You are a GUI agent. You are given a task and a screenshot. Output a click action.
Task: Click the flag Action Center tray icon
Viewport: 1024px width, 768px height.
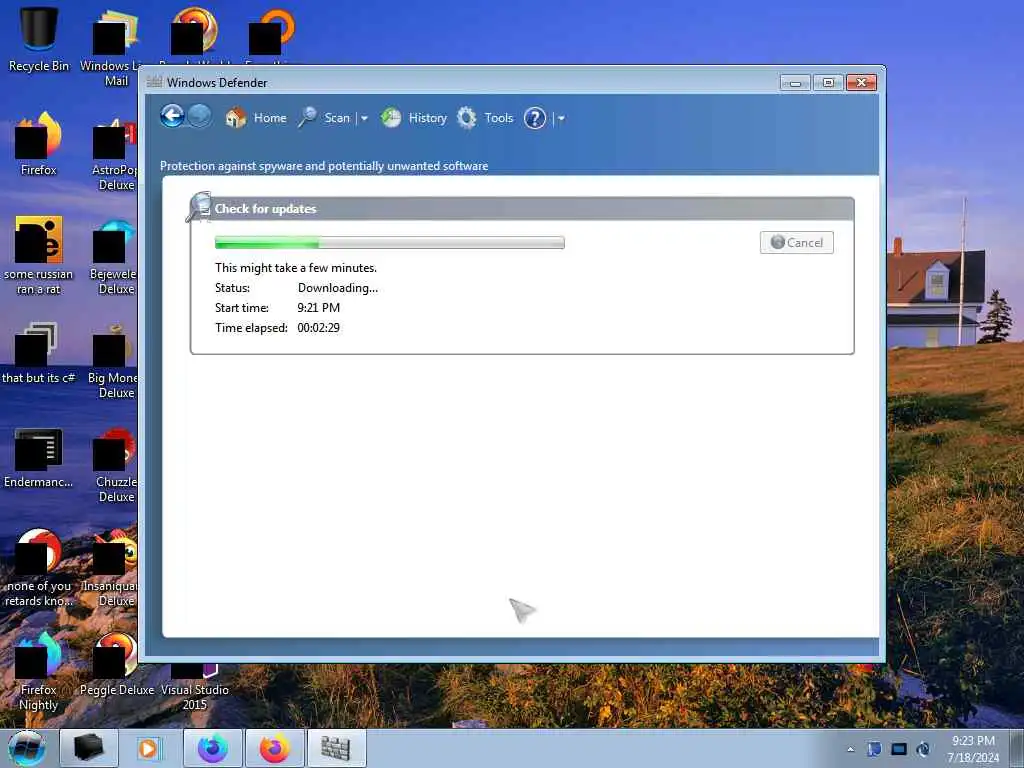click(874, 749)
